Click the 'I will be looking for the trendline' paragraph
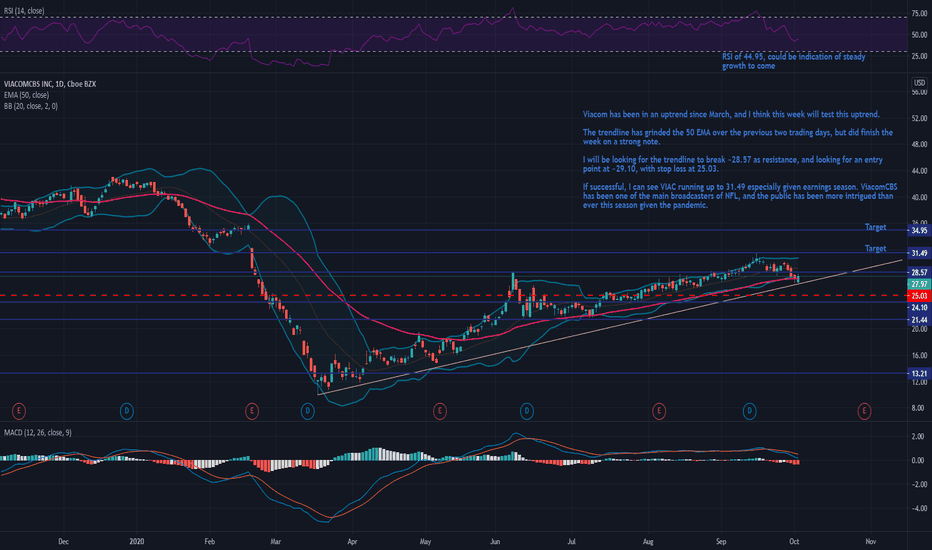The image size is (932, 550). 732,164
